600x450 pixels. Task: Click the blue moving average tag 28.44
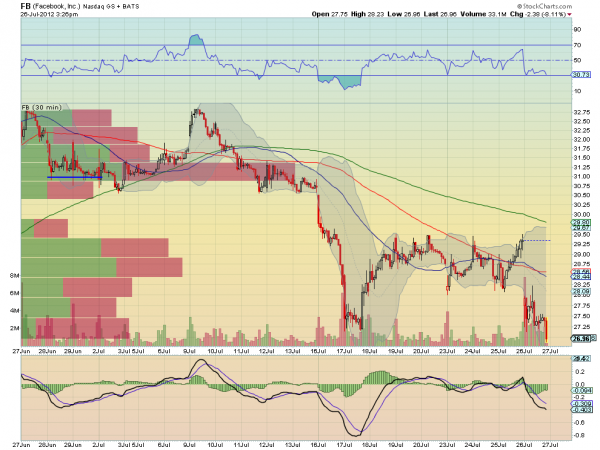click(x=581, y=276)
